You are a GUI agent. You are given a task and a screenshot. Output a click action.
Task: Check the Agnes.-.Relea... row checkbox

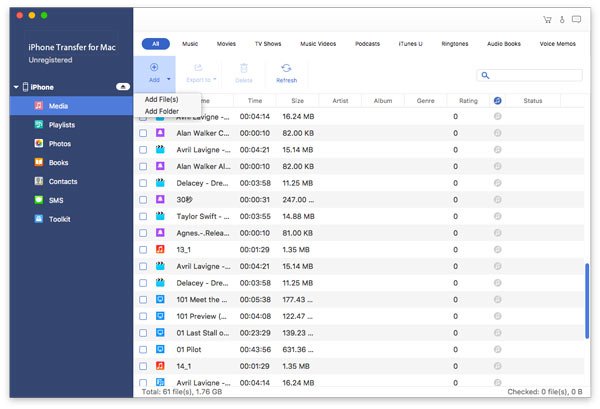pyautogui.click(x=143, y=233)
